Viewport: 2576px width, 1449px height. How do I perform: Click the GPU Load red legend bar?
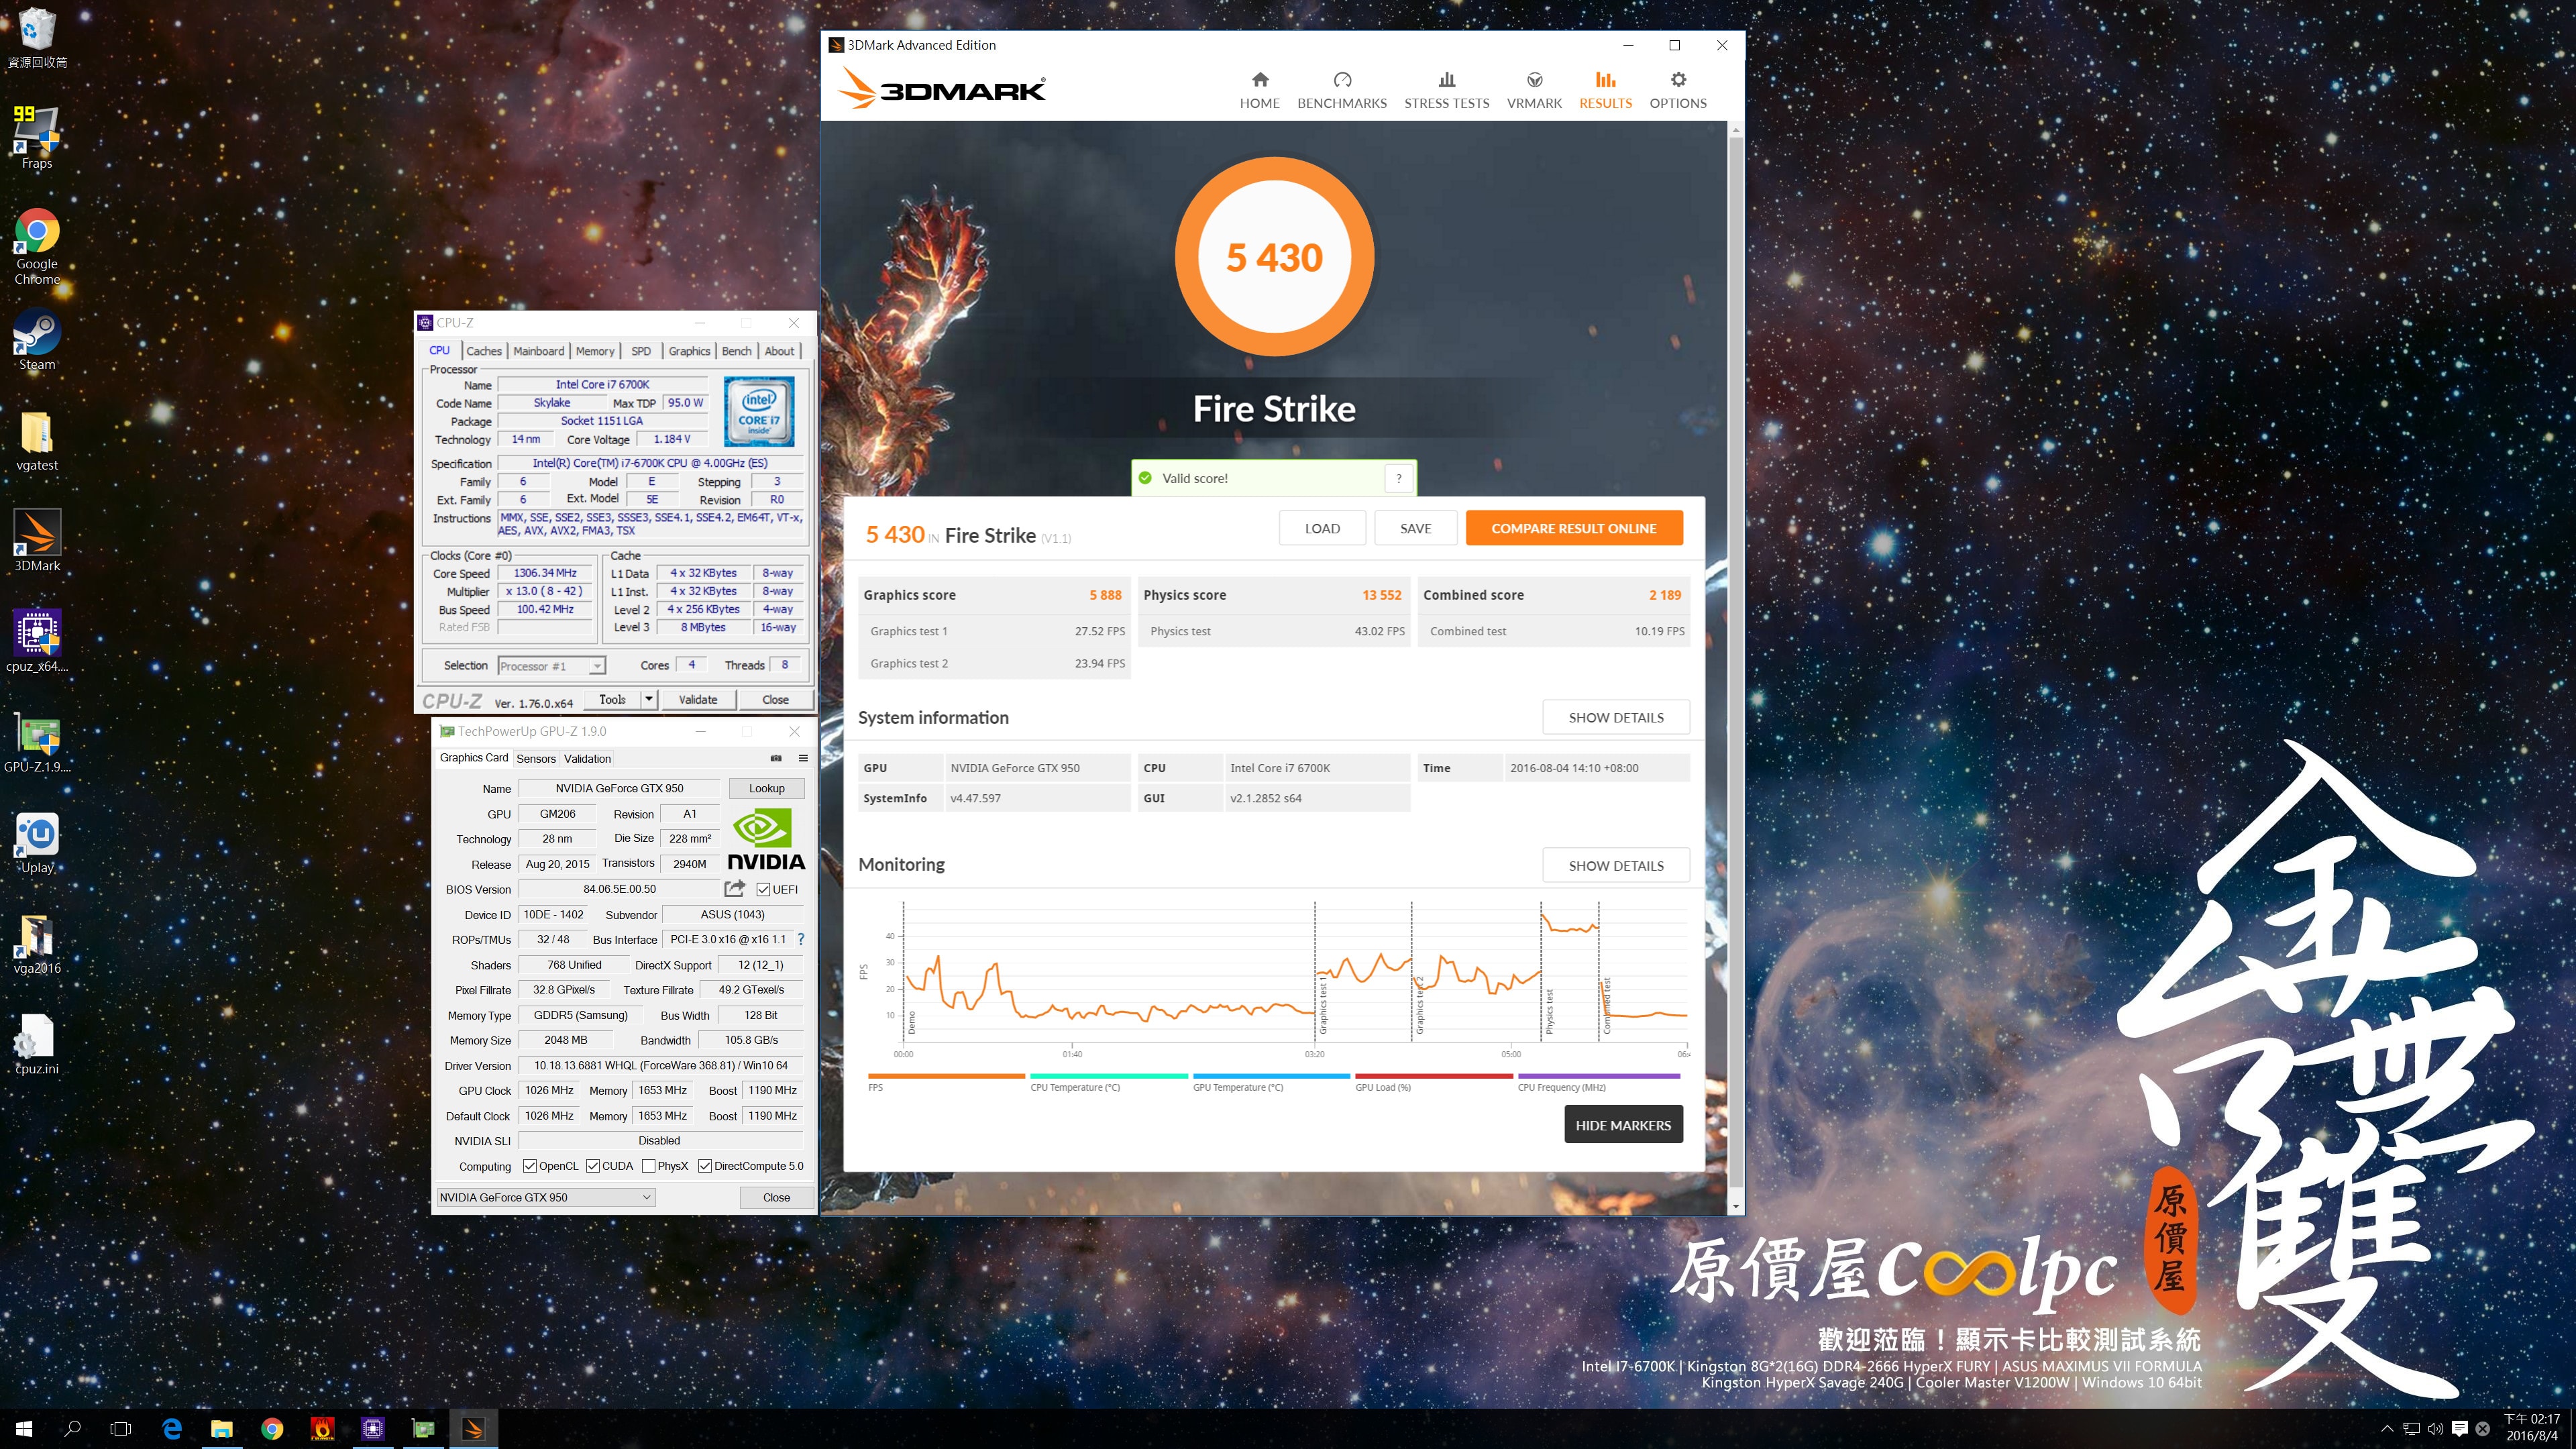pos(1433,1076)
